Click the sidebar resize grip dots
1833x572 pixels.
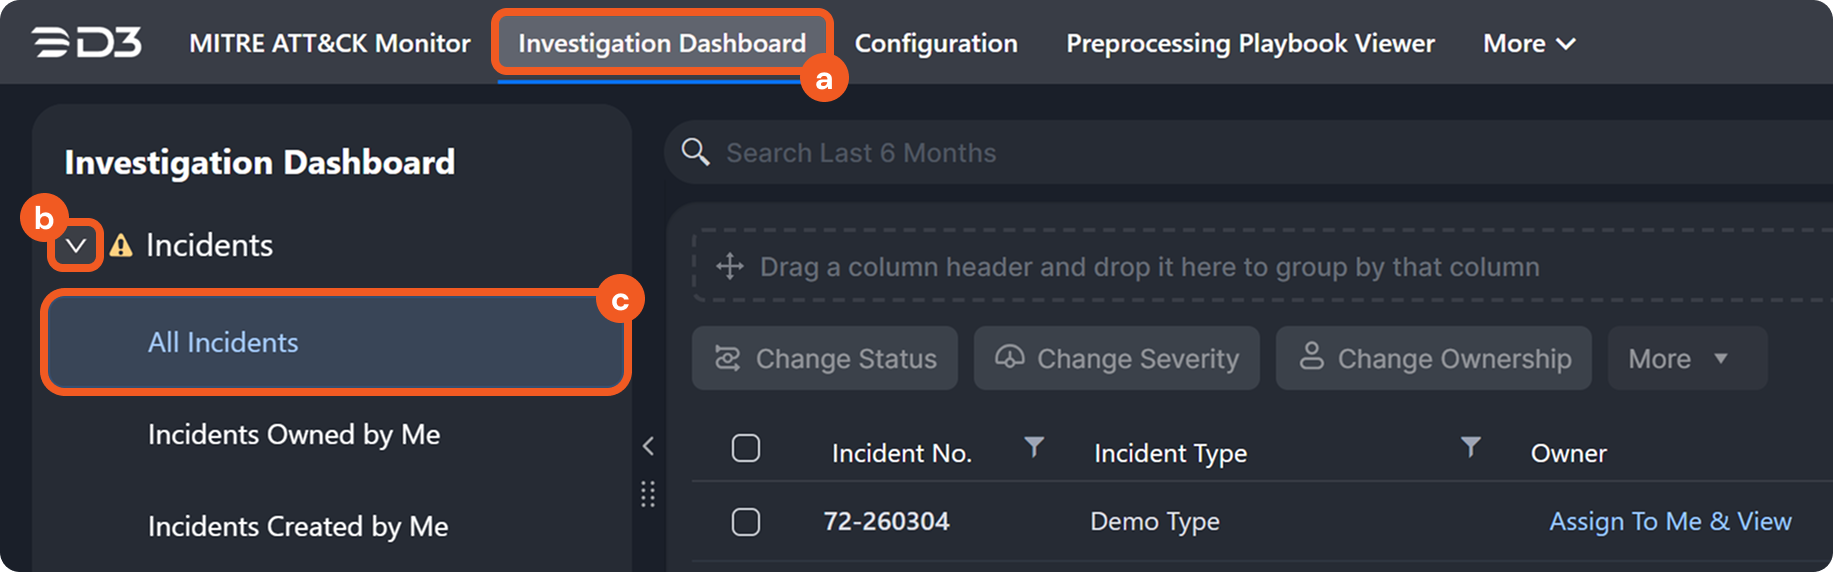click(x=648, y=494)
